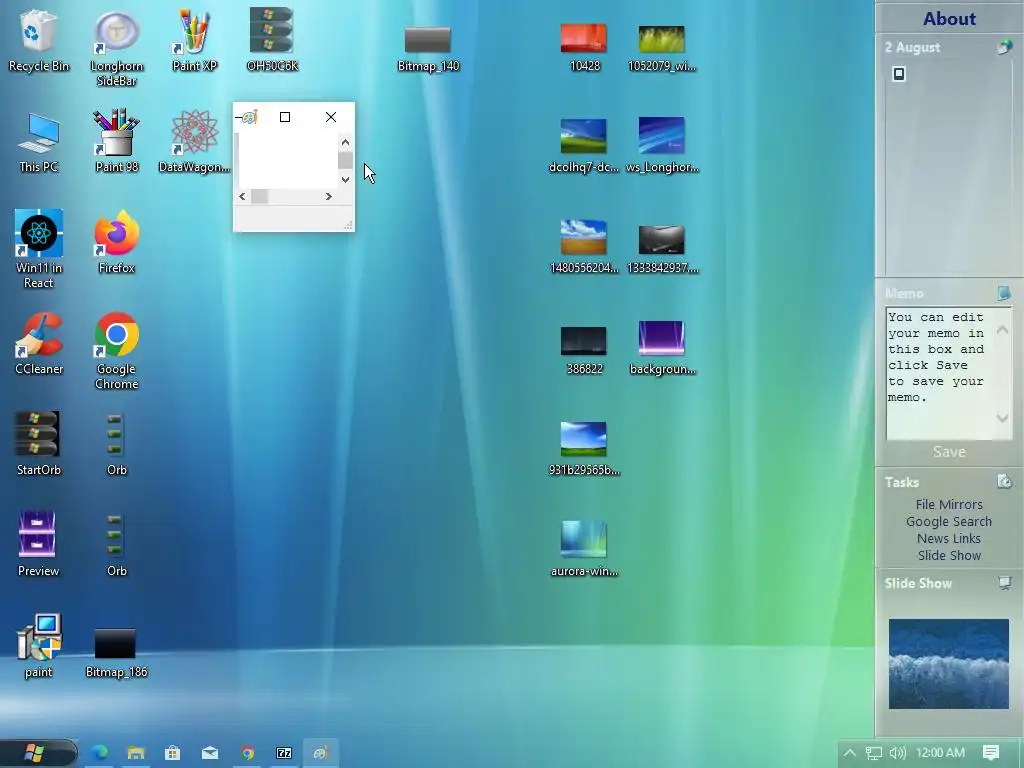Click the 2 August panel corner icon
Viewport: 1024px width, 768px height.
click(x=1004, y=47)
